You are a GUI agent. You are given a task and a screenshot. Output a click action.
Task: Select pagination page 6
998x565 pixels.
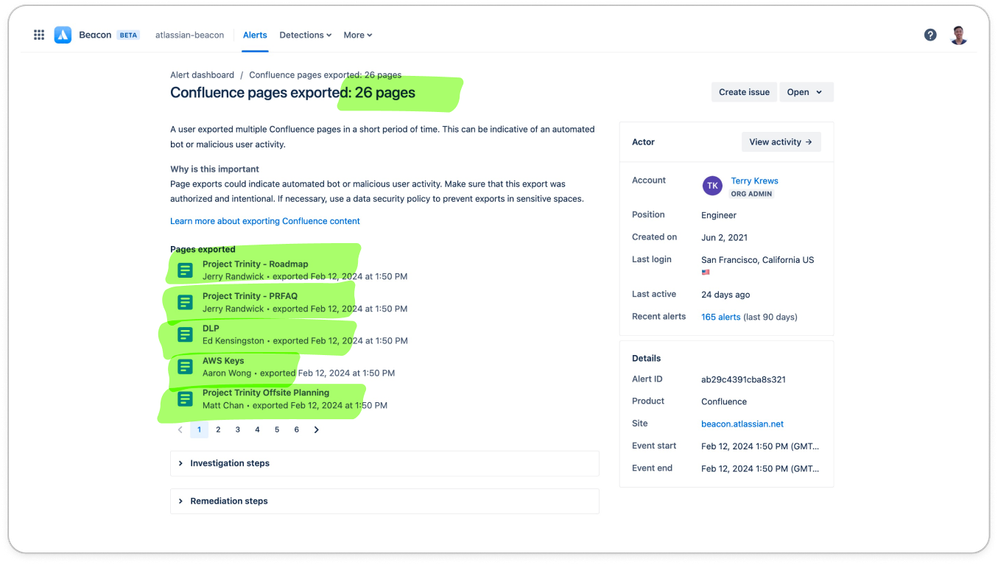coord(297,430)
